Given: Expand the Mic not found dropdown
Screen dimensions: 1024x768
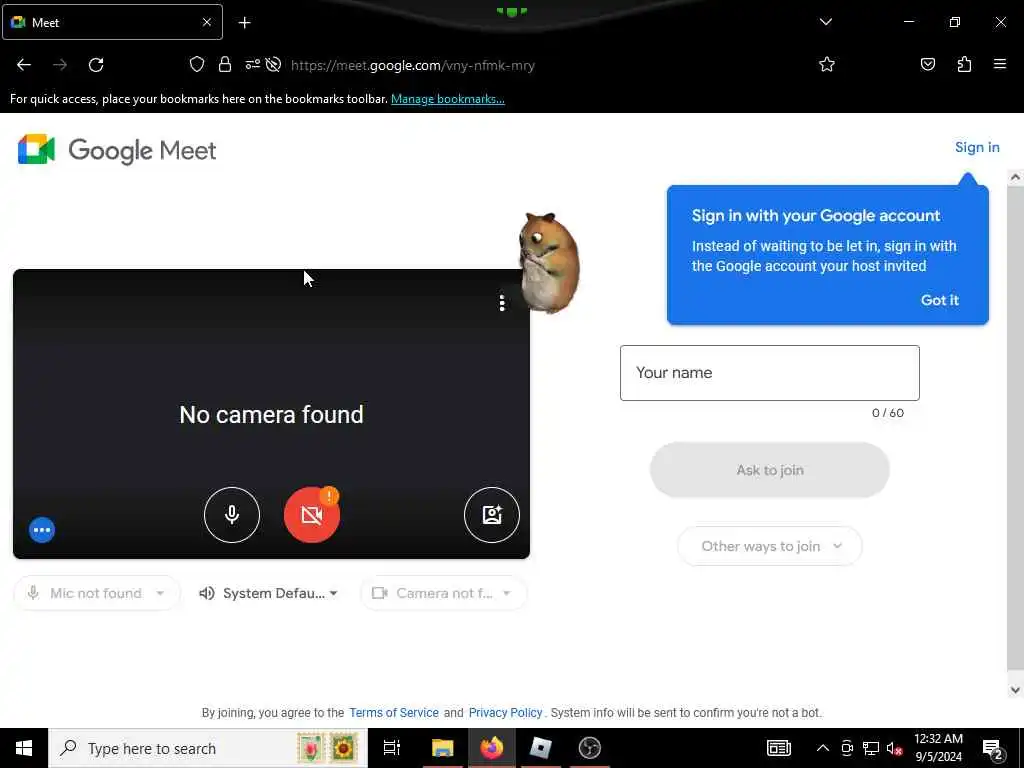Looking at the screenshot, I should coord(97,593).
